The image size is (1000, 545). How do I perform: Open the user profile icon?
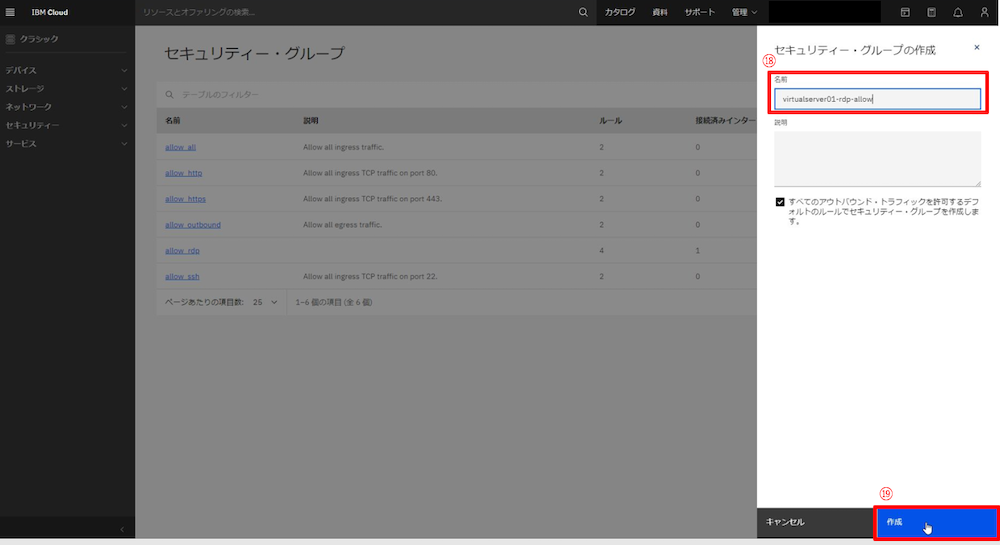984,12
